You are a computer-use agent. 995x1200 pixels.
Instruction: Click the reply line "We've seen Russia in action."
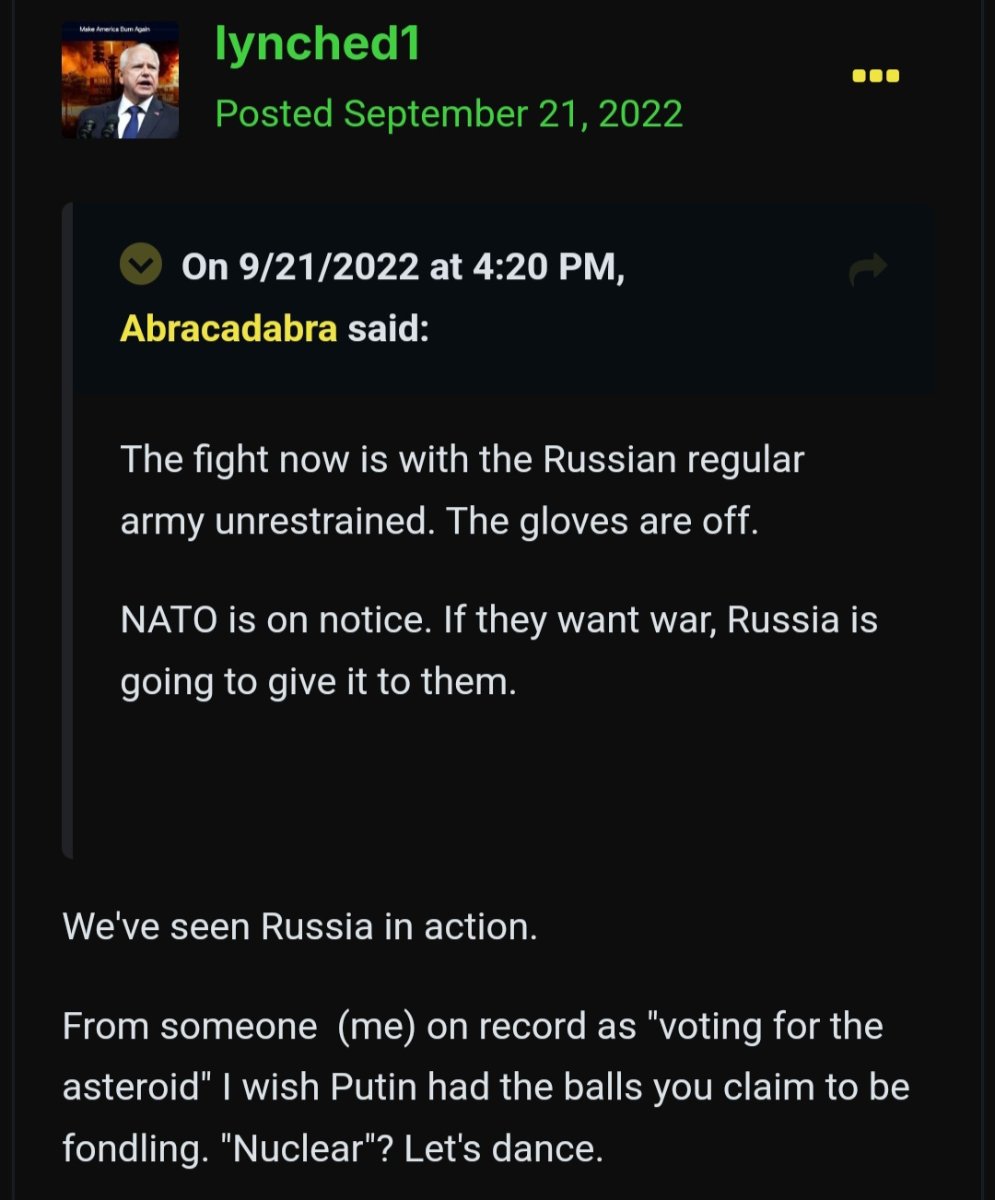click(x=300, y=926)
